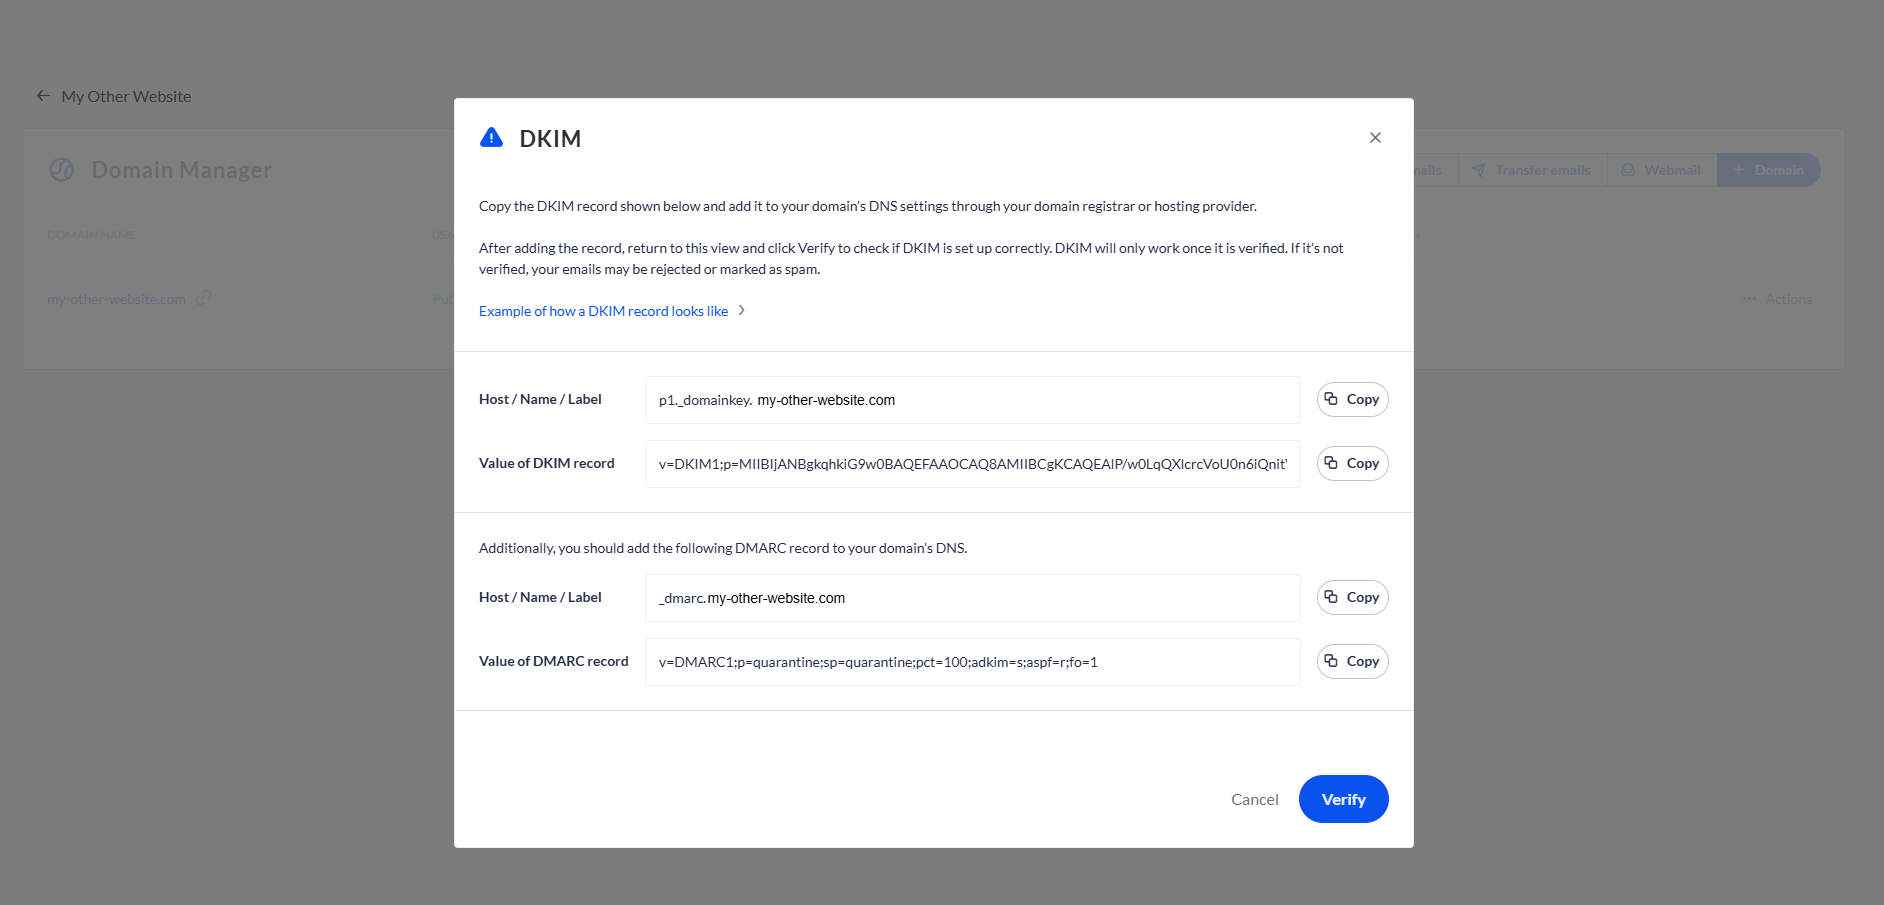Image resolution: width=1884 pixels, height=905 pixels.
Task: Copy the DMARC record value
Action: point(1352,661)
